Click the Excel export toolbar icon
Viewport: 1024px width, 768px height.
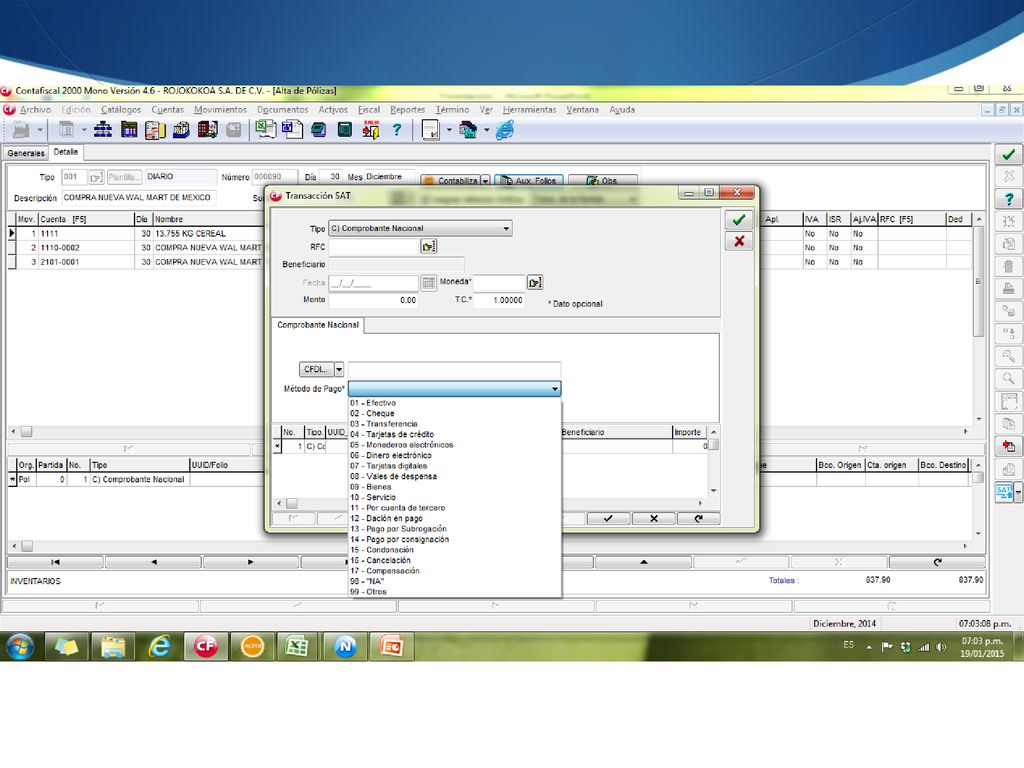pos(265,130)
